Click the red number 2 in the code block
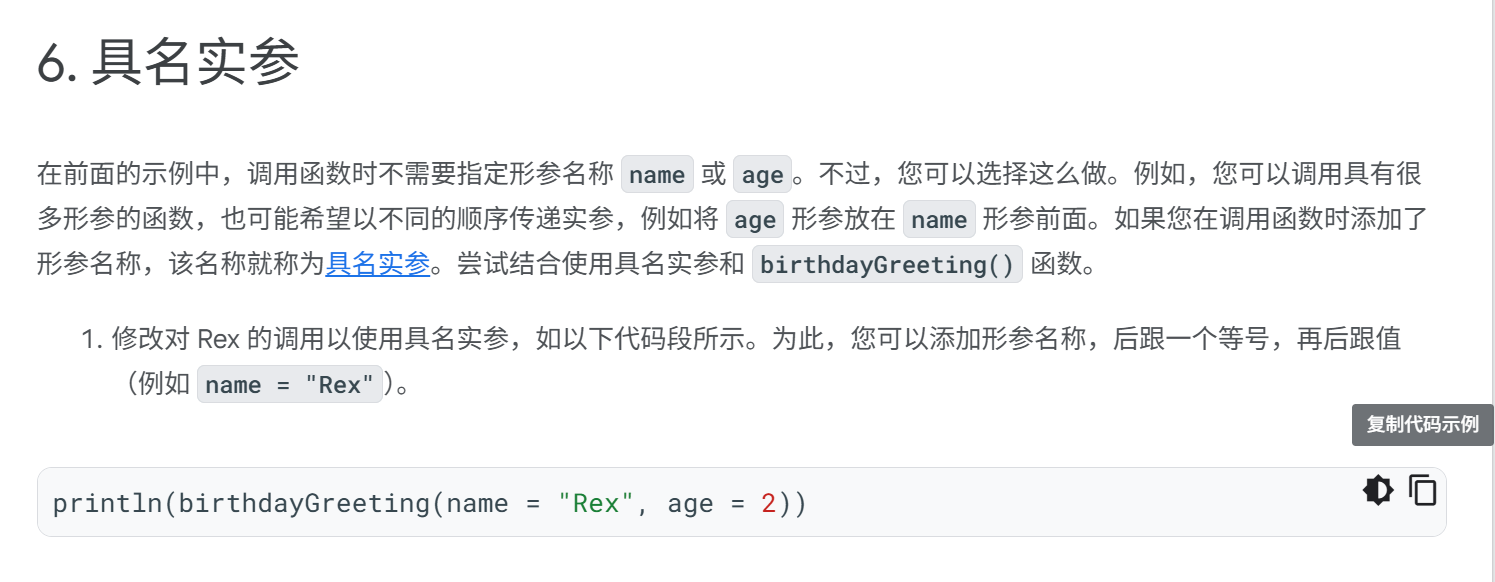Viewport: 1495px width, 582px height. [x=768, y=503]
